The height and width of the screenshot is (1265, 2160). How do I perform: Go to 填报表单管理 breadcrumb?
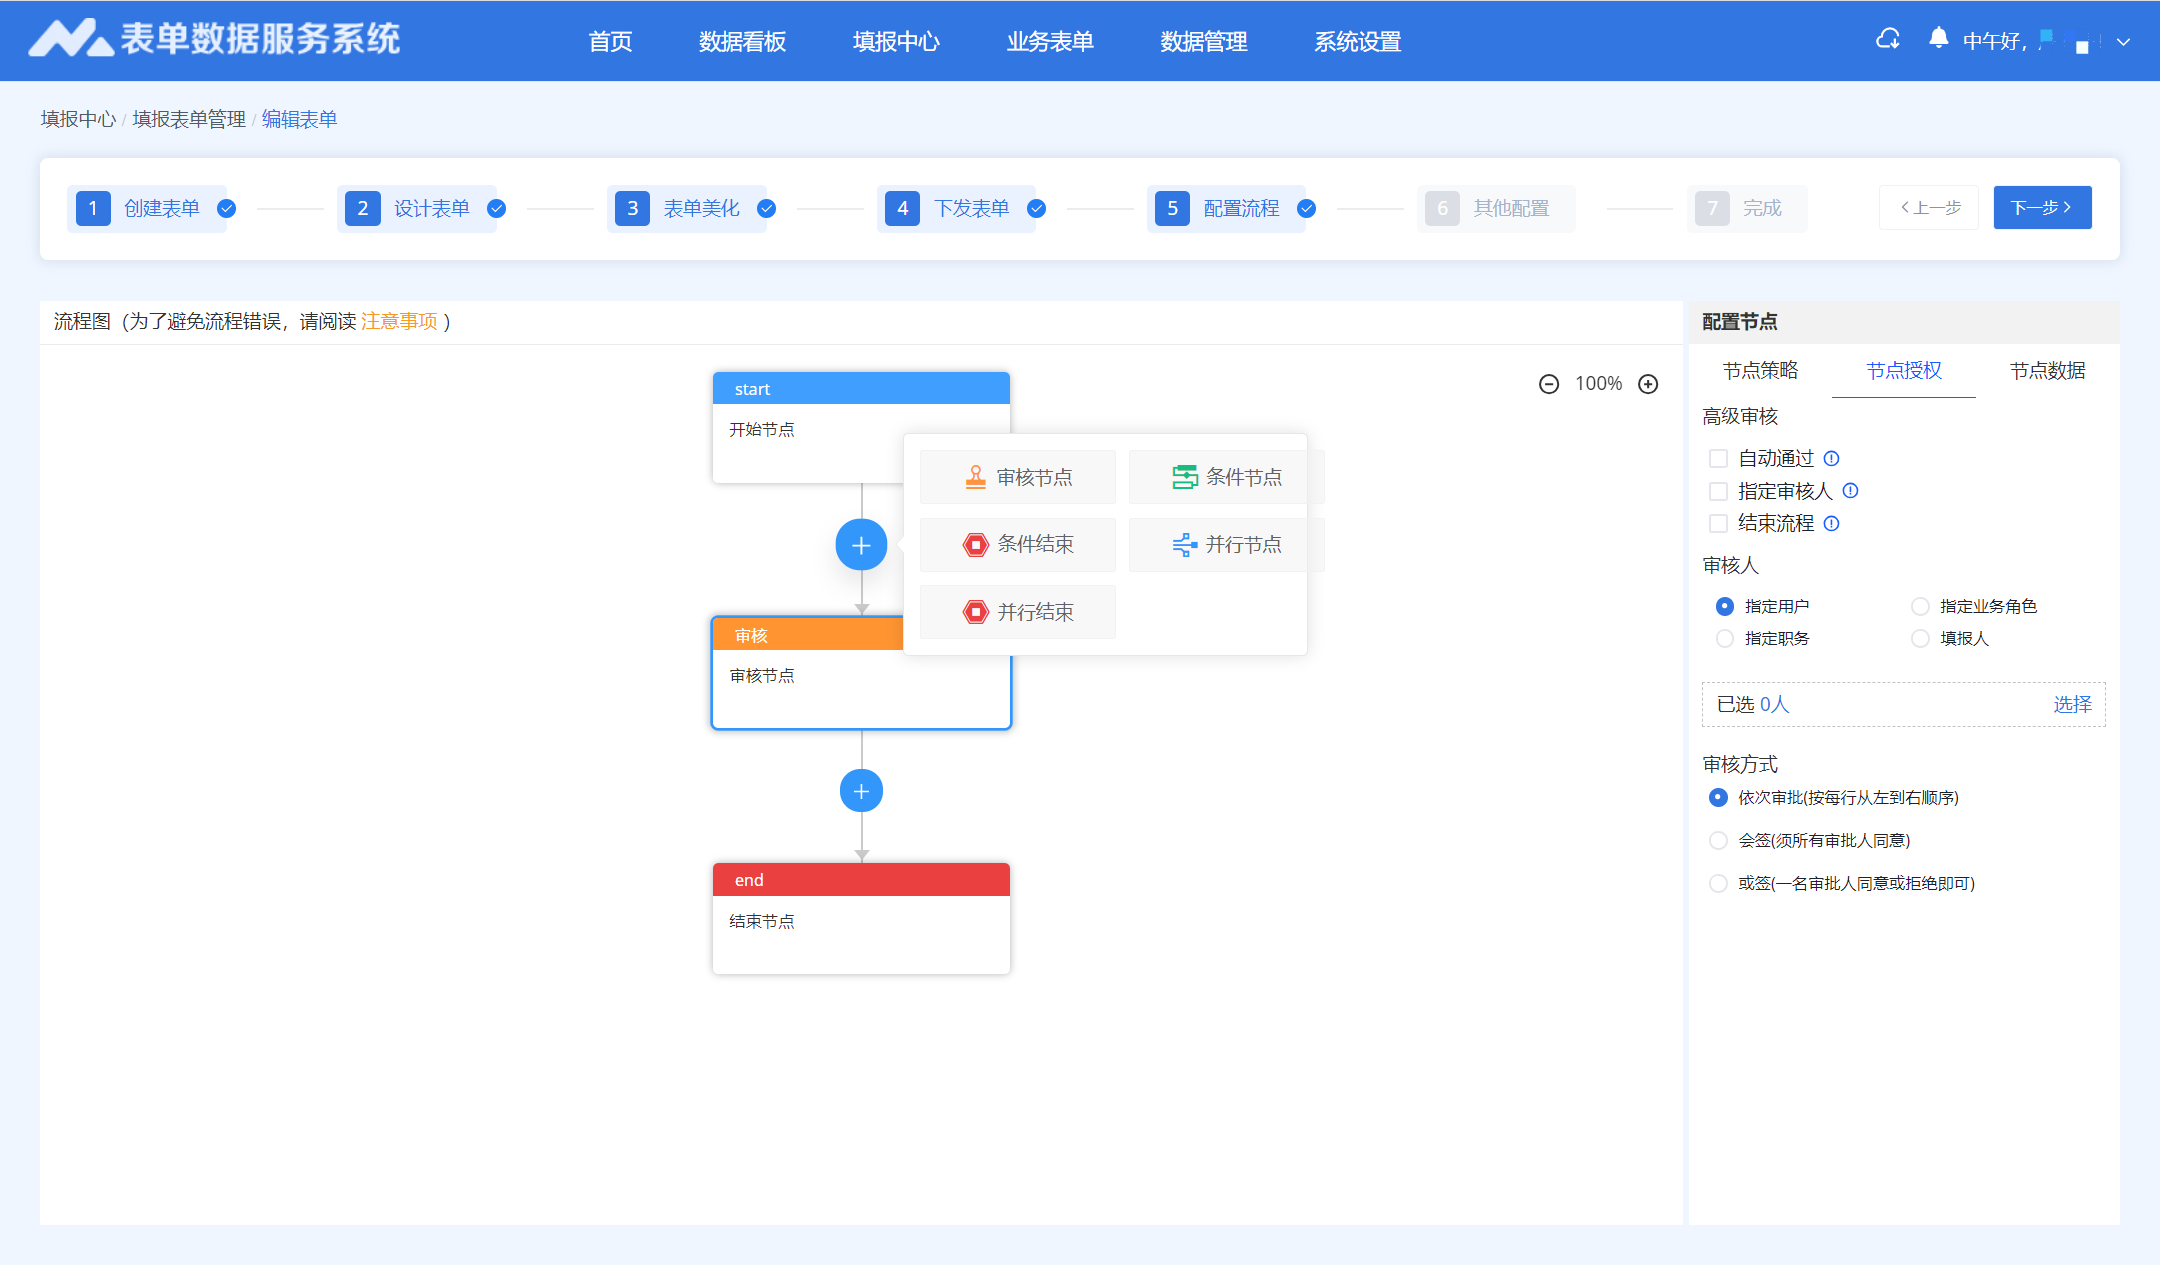(x=189, y=119)
